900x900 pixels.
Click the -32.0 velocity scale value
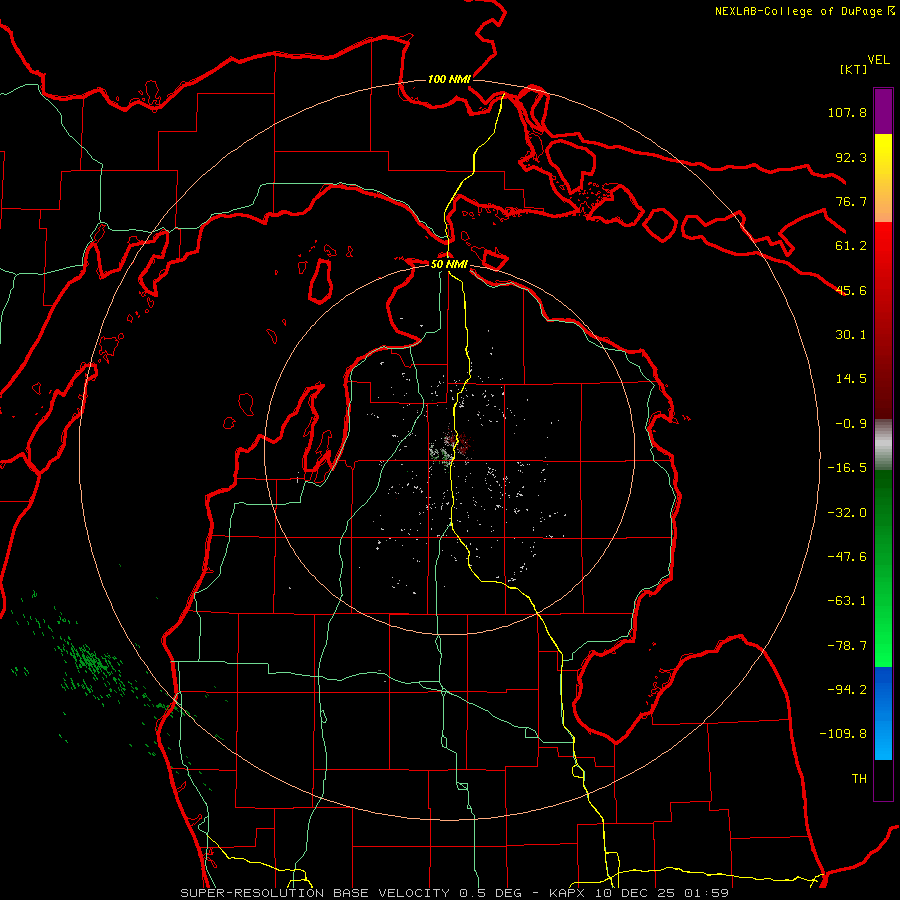pos(847,513)
